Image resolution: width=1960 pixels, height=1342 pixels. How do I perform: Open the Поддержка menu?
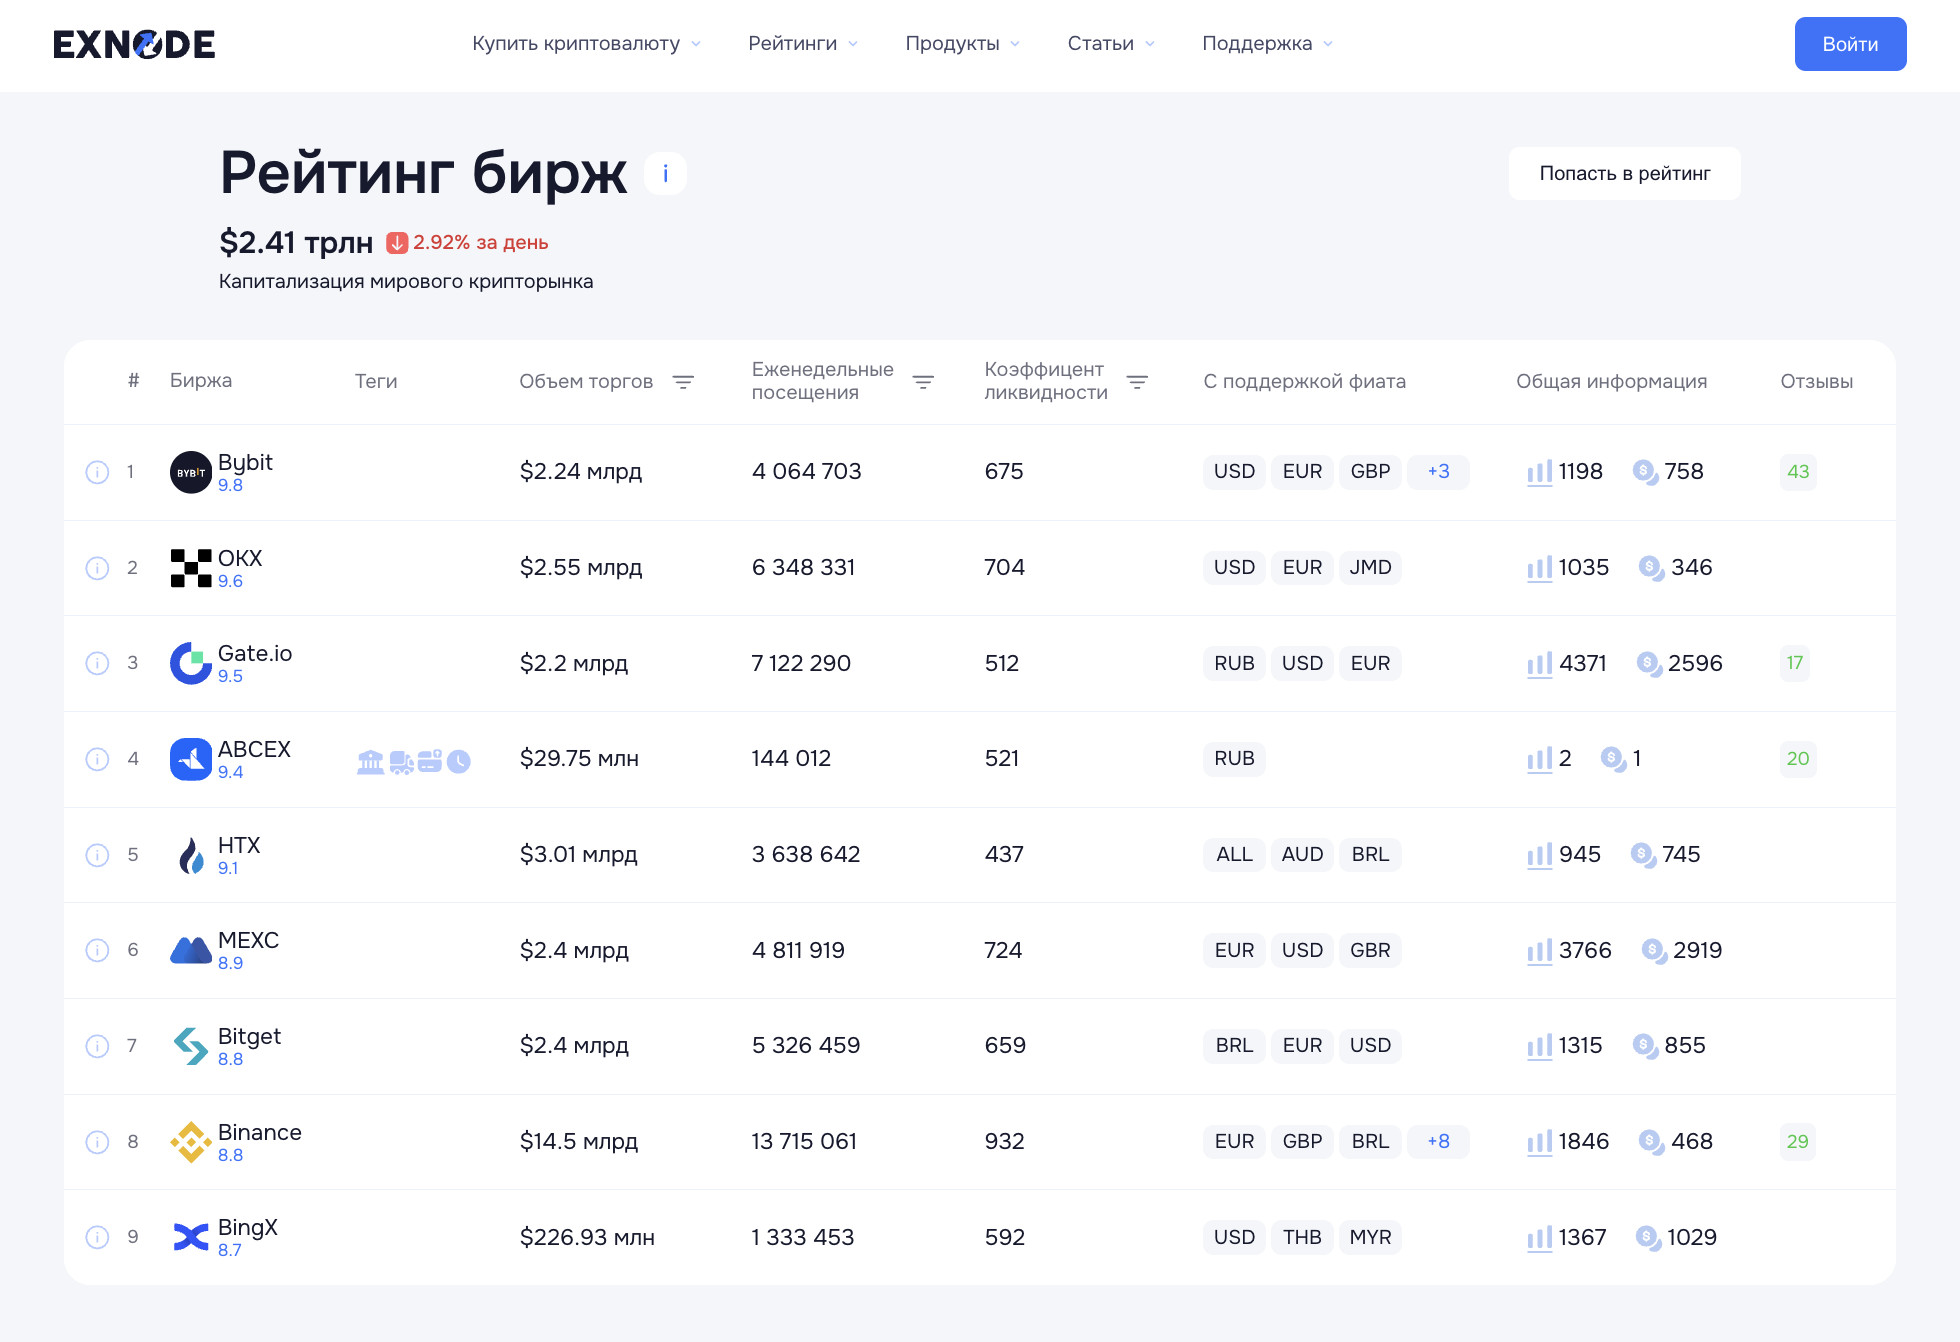(1267, 44)
